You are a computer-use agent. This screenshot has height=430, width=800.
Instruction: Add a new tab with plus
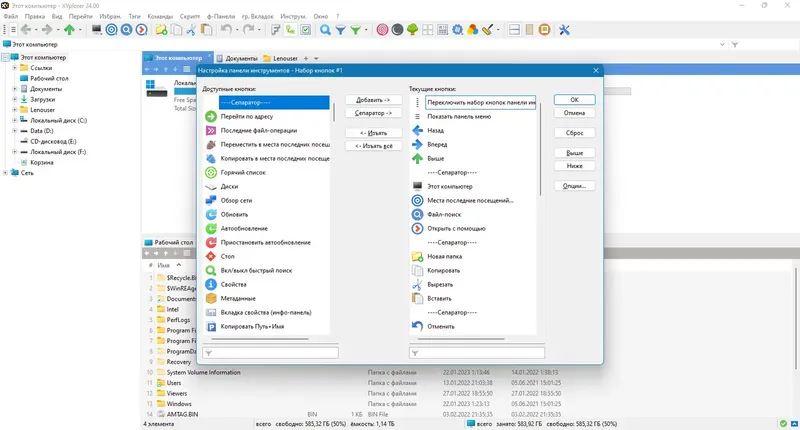point(306,59)
